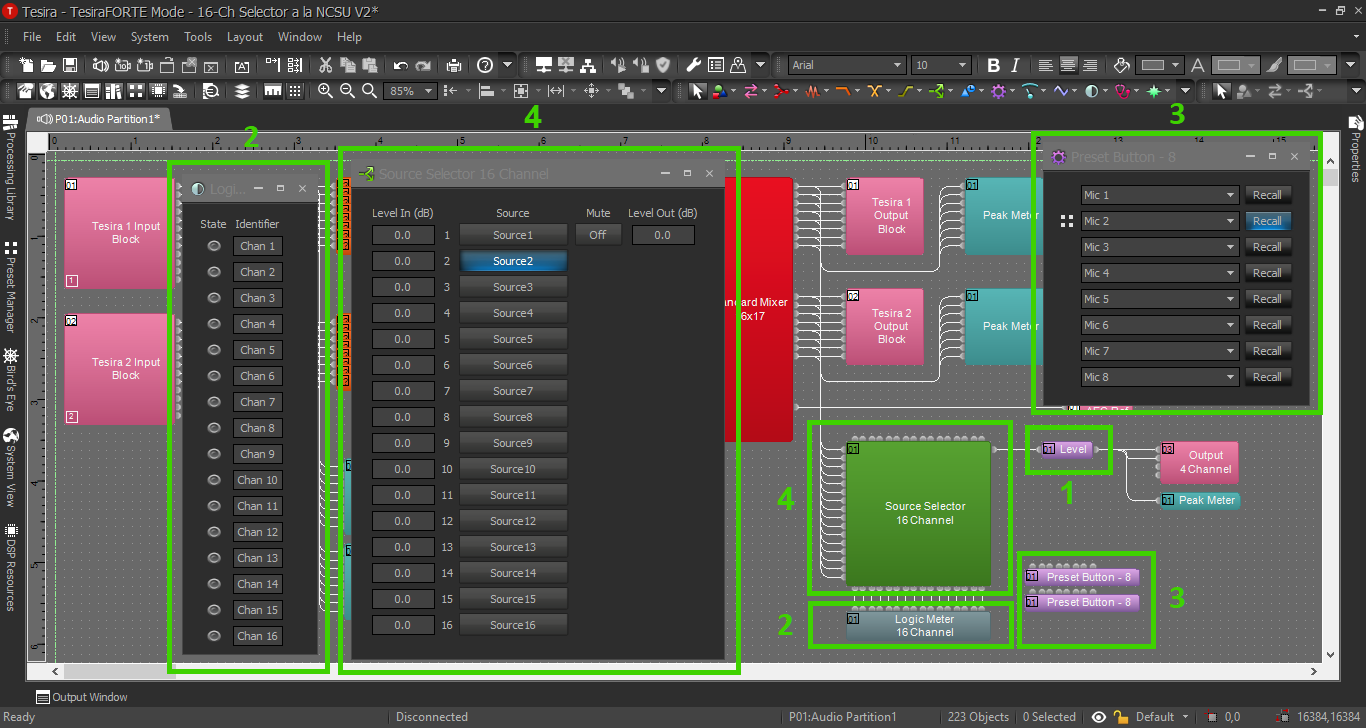Open the Mic 1 preset dropdown

1160,195
